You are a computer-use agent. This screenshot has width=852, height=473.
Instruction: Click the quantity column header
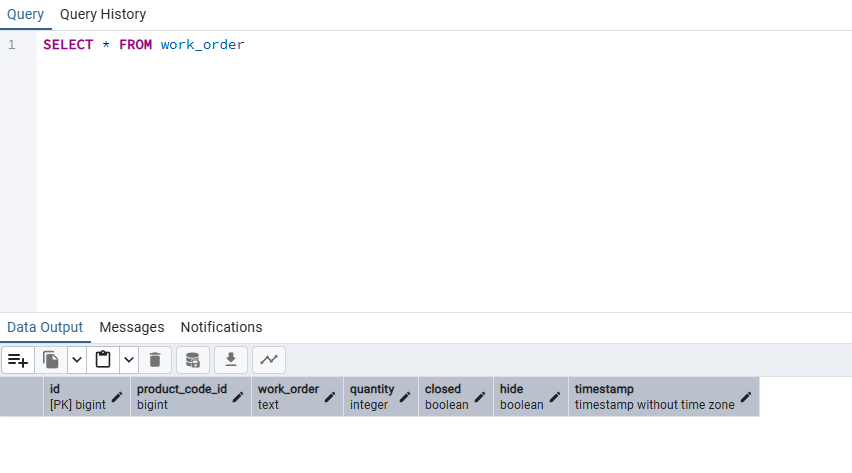click(372, 390)
